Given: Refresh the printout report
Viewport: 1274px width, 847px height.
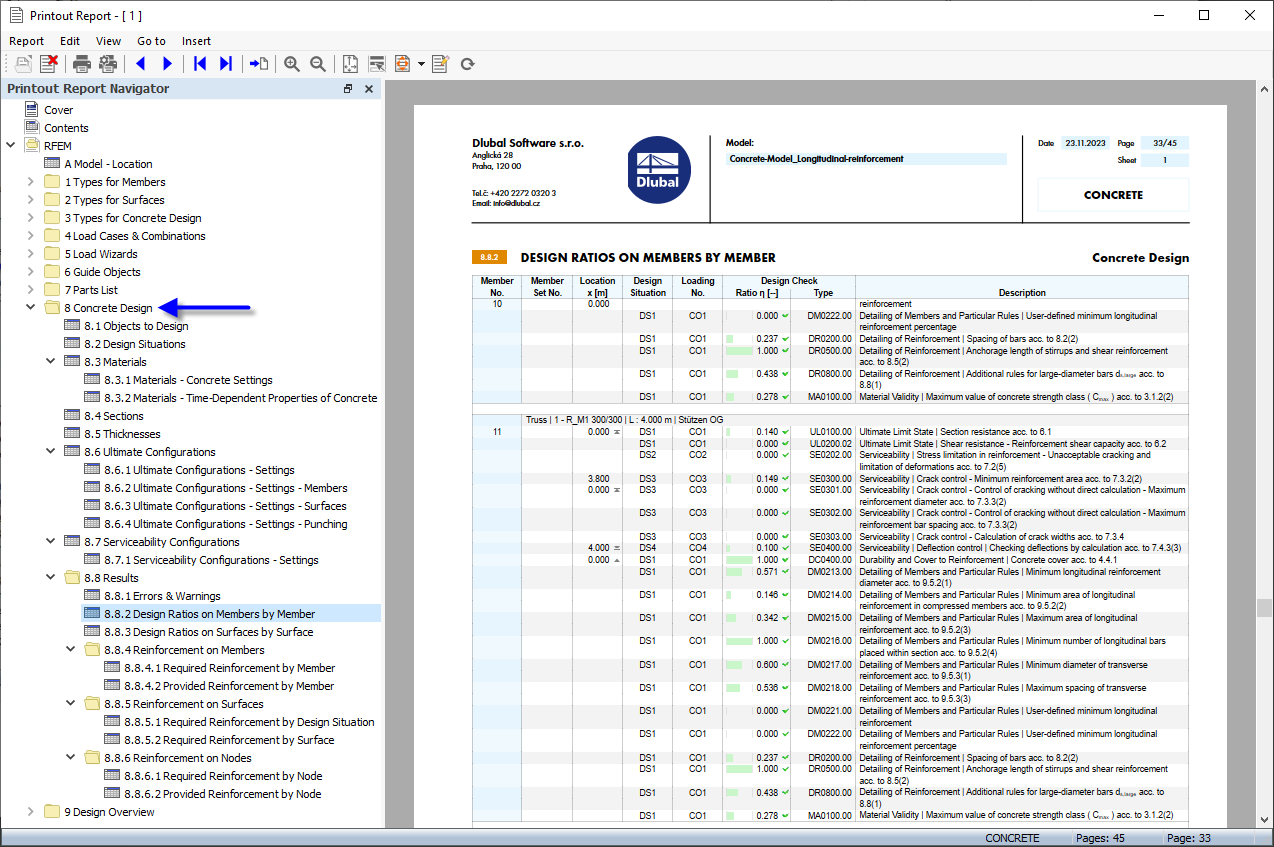Looking at the screenshot, I should click(466, 63).
